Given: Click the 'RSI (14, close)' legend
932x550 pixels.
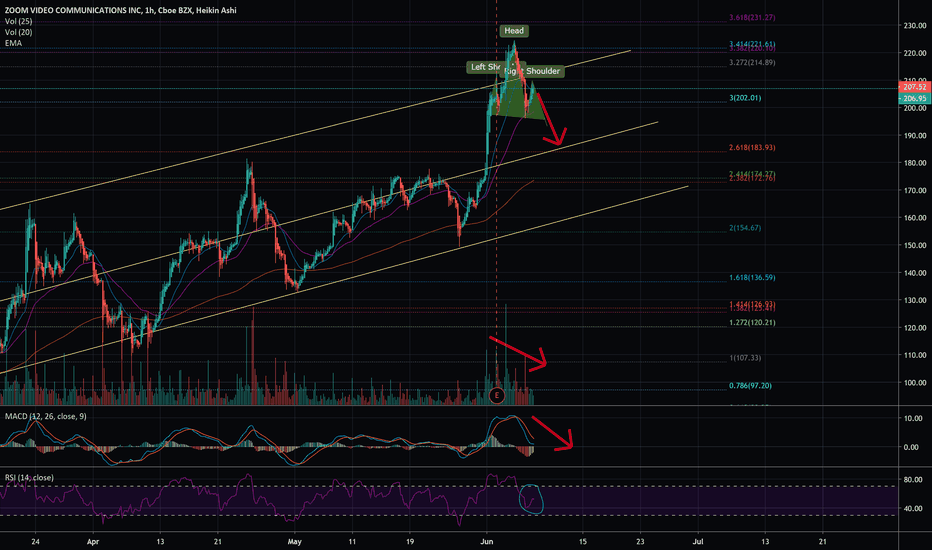Looking at the screenshot, I should tap(29, 477).
